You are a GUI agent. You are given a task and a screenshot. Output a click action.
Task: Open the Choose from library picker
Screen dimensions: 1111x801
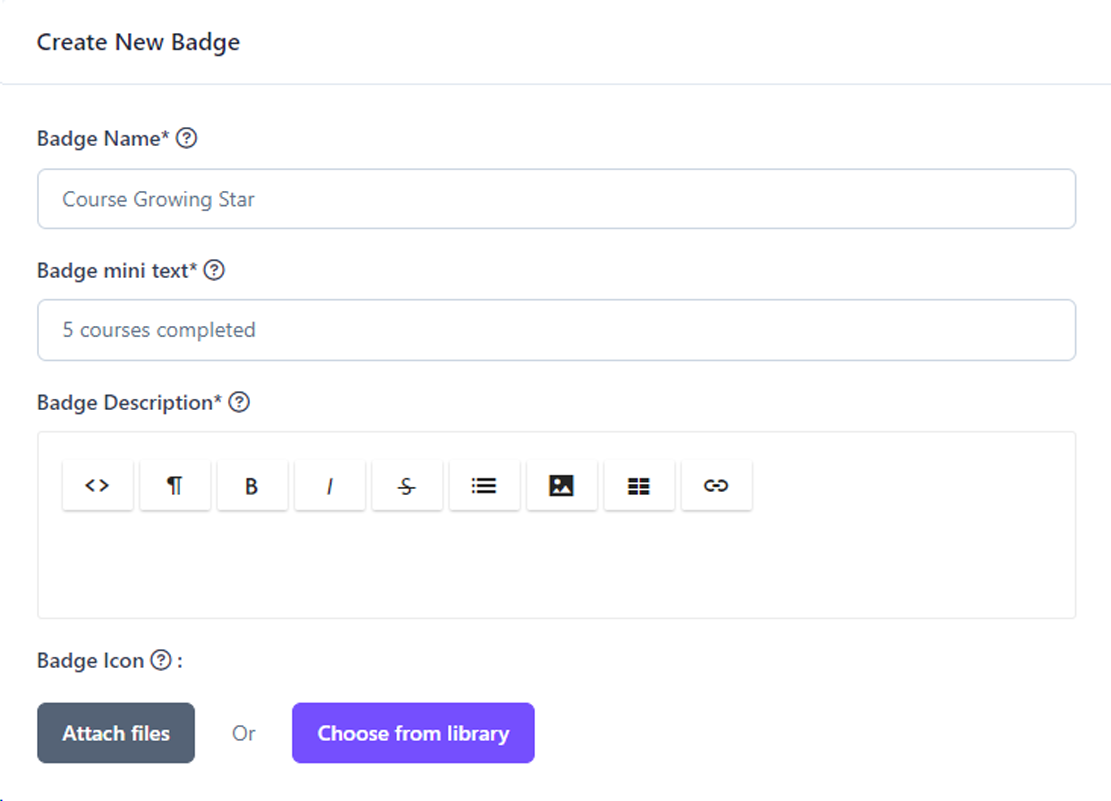413,733
